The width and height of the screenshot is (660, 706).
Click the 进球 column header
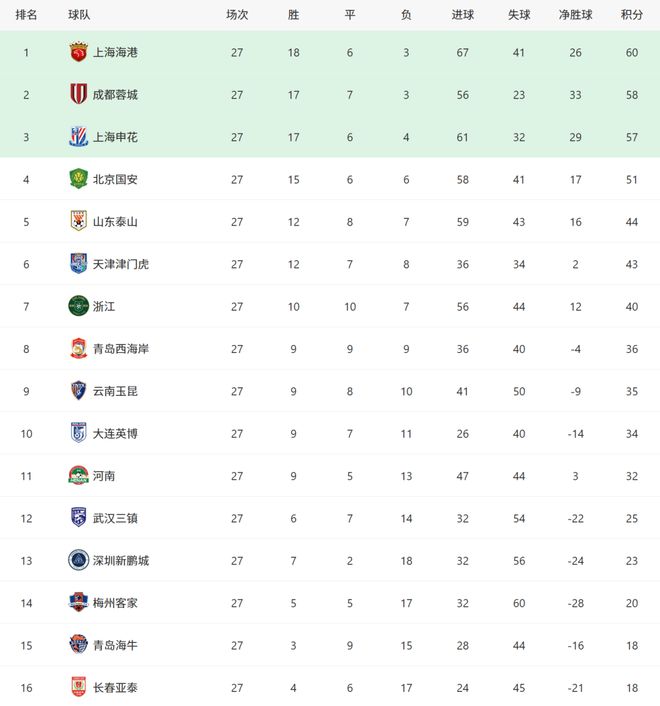click(462, 15)
